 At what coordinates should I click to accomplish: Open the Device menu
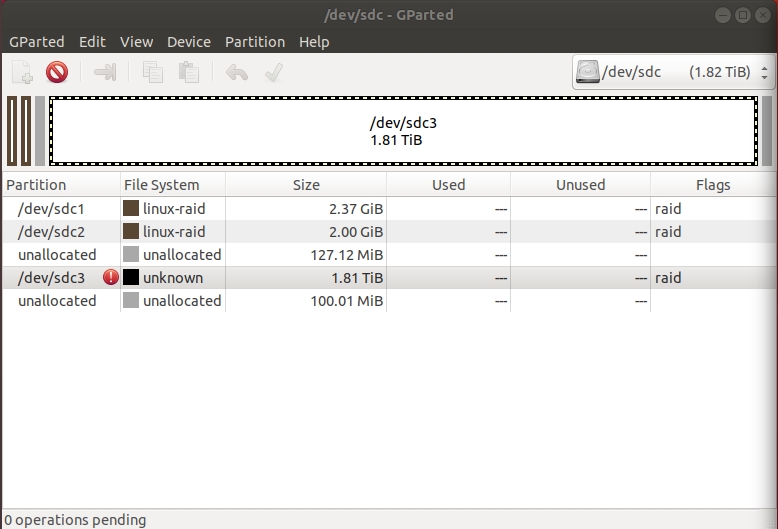189,42
